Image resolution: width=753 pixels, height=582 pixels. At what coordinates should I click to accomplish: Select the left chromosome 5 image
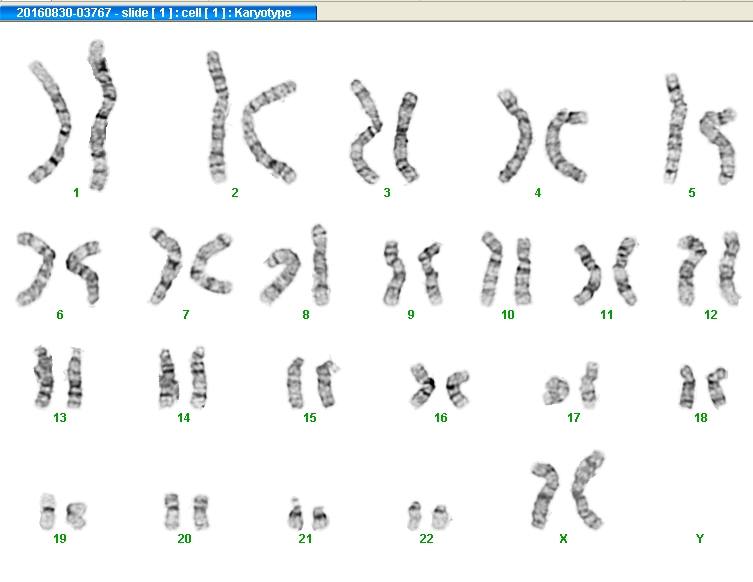[x=675, y=130]
